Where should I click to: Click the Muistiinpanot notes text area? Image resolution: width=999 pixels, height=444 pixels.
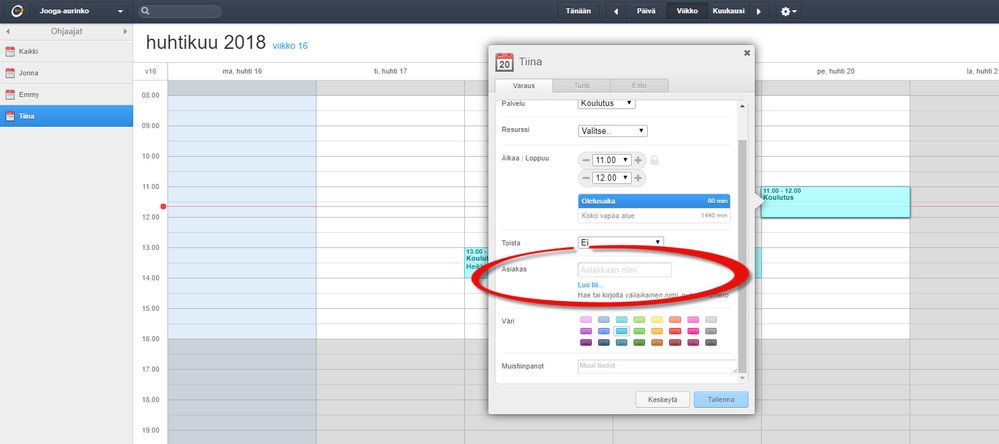pos(658,366)
